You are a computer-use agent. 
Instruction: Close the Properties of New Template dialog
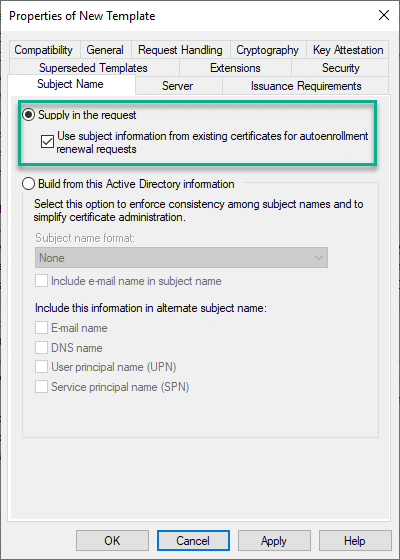coord(384,15)
